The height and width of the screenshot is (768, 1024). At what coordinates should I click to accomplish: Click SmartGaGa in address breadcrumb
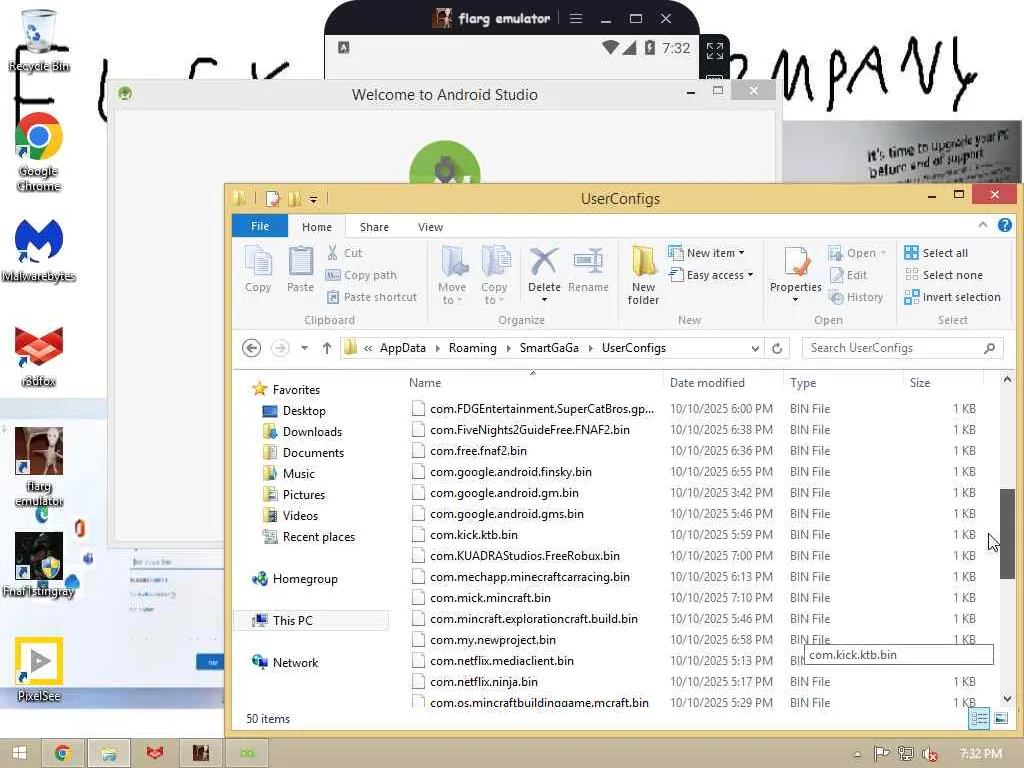(x=549, y=348)
